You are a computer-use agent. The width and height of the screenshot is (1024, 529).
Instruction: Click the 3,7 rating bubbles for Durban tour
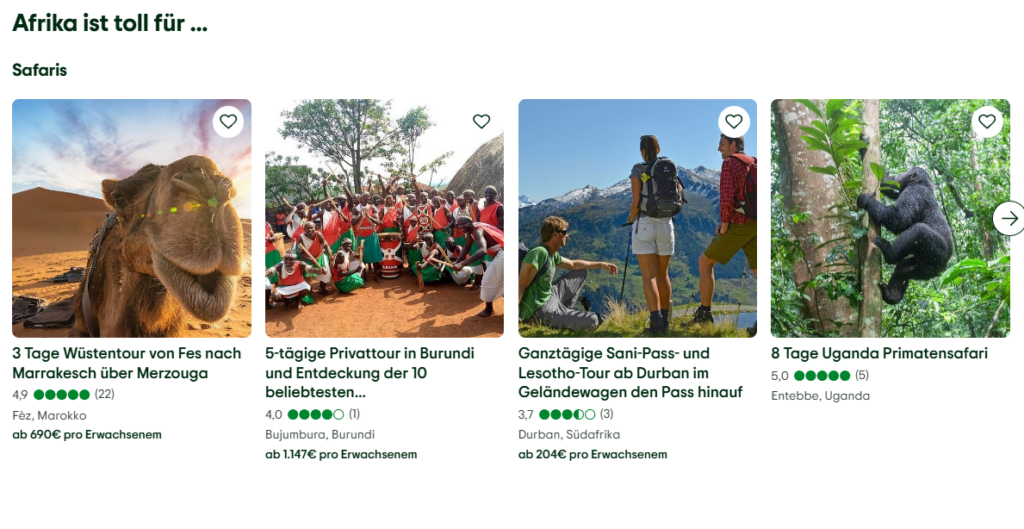(x=566, y=414)
